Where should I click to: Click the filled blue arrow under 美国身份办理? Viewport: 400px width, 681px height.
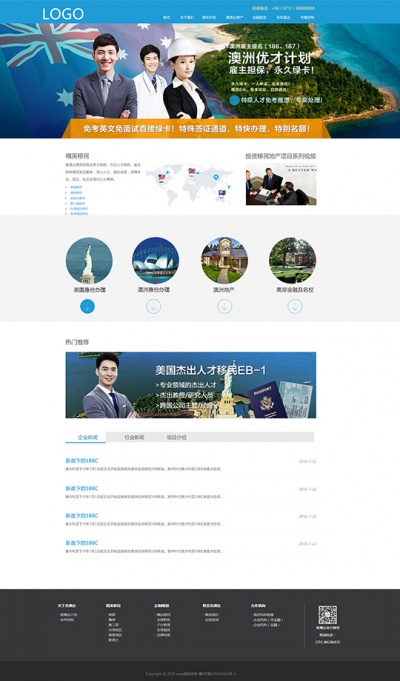87,306
